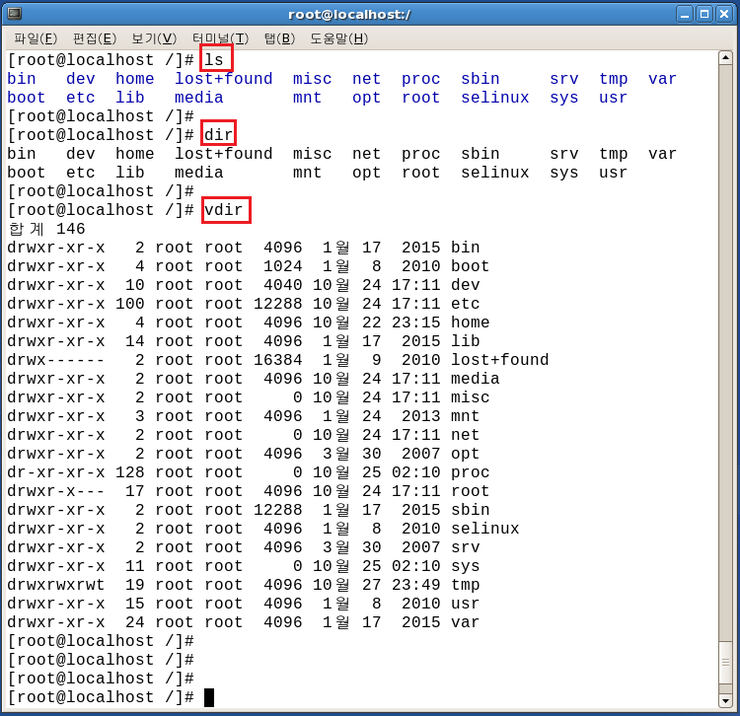
Task: Click the black 'usr' in dir output
Action: pyautogui.click(x=613, y=172)
